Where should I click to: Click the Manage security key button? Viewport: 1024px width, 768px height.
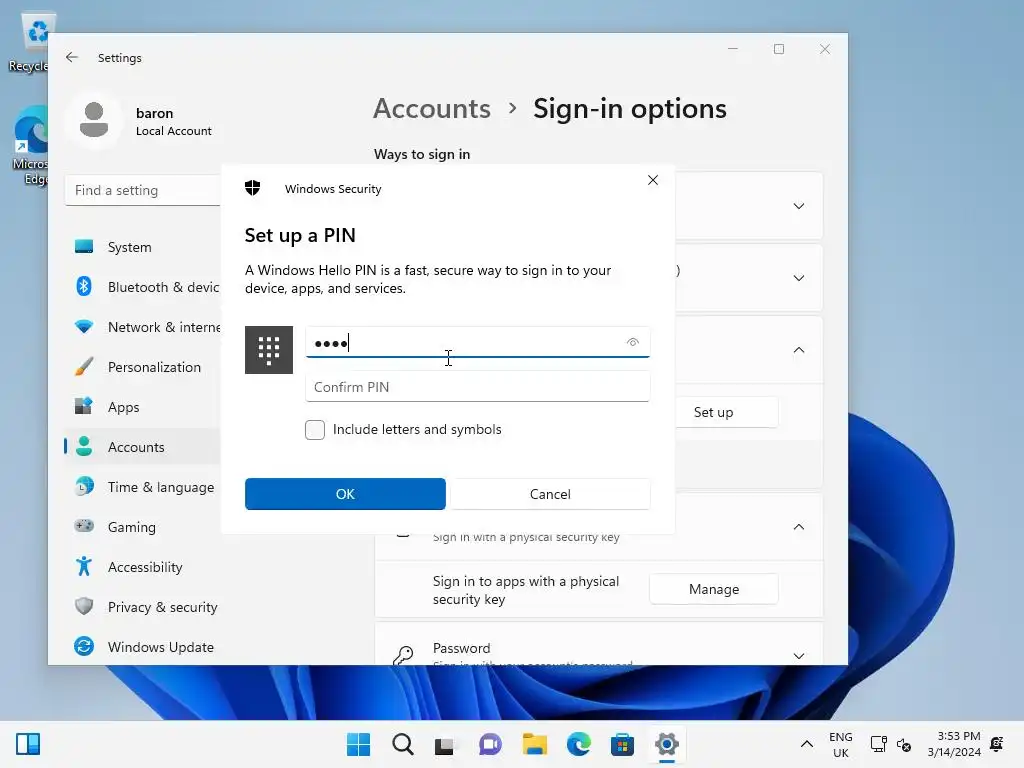[714, 589]
